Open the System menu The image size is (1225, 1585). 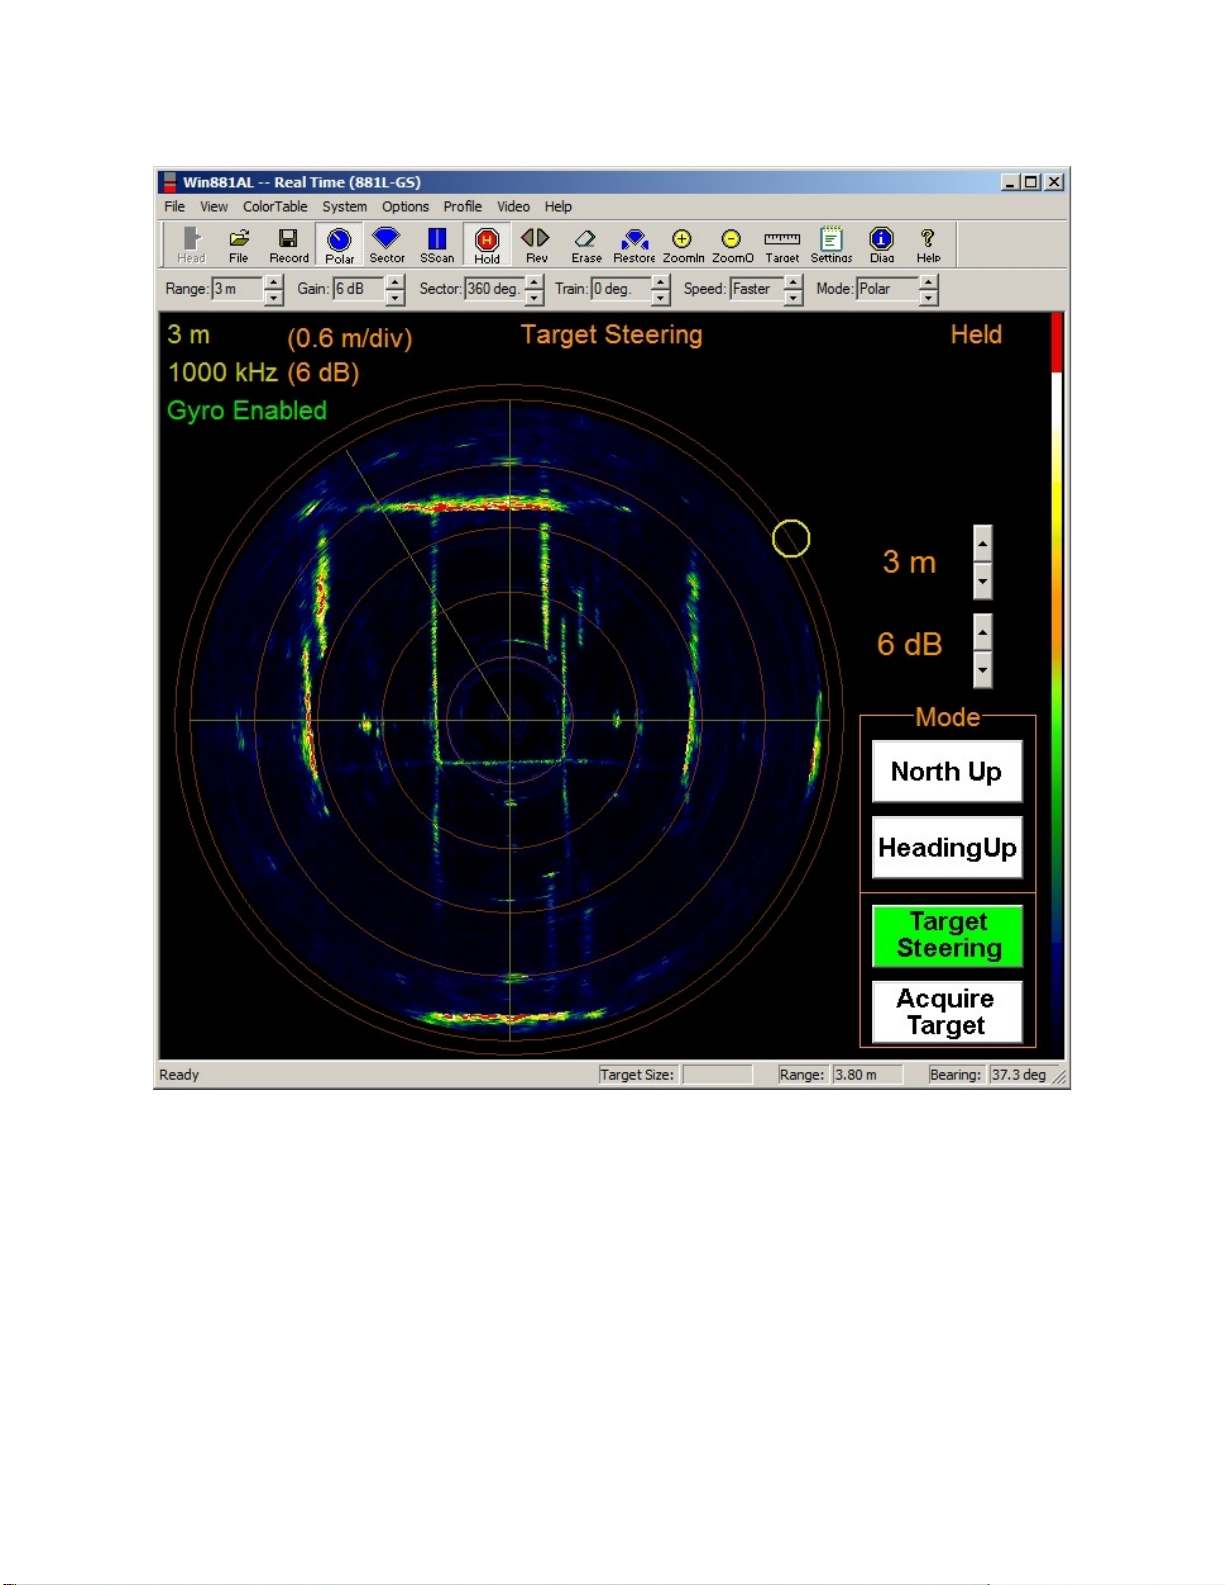[x=344, y=207]
